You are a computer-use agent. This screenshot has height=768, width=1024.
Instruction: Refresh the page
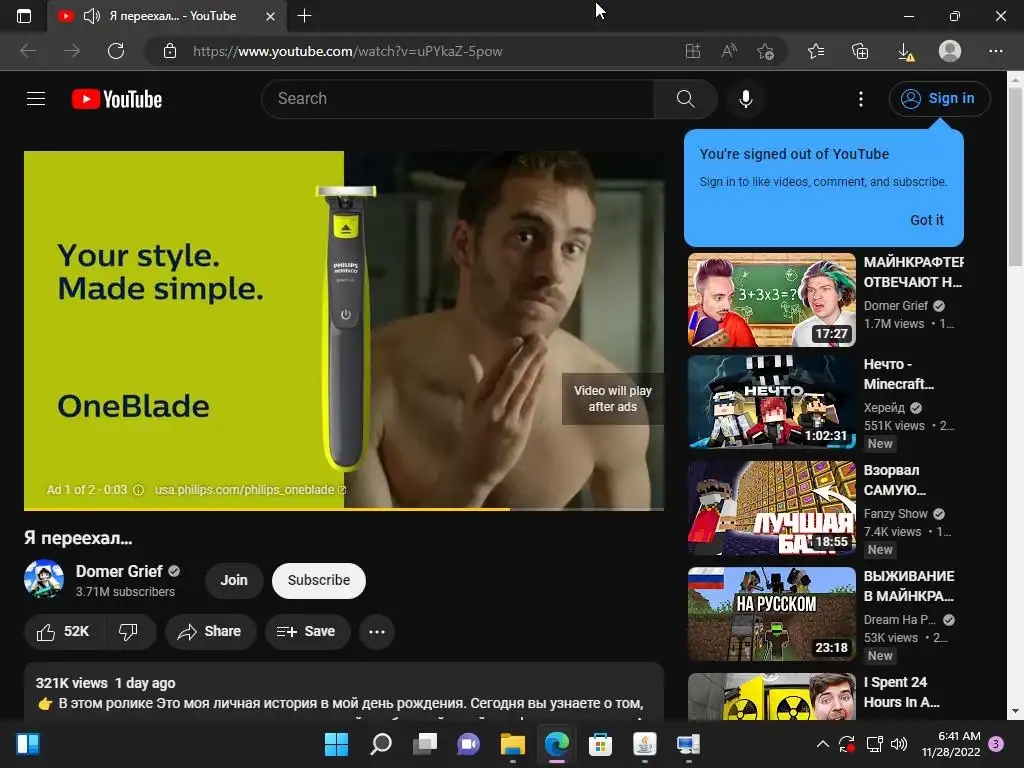point(116,51)
